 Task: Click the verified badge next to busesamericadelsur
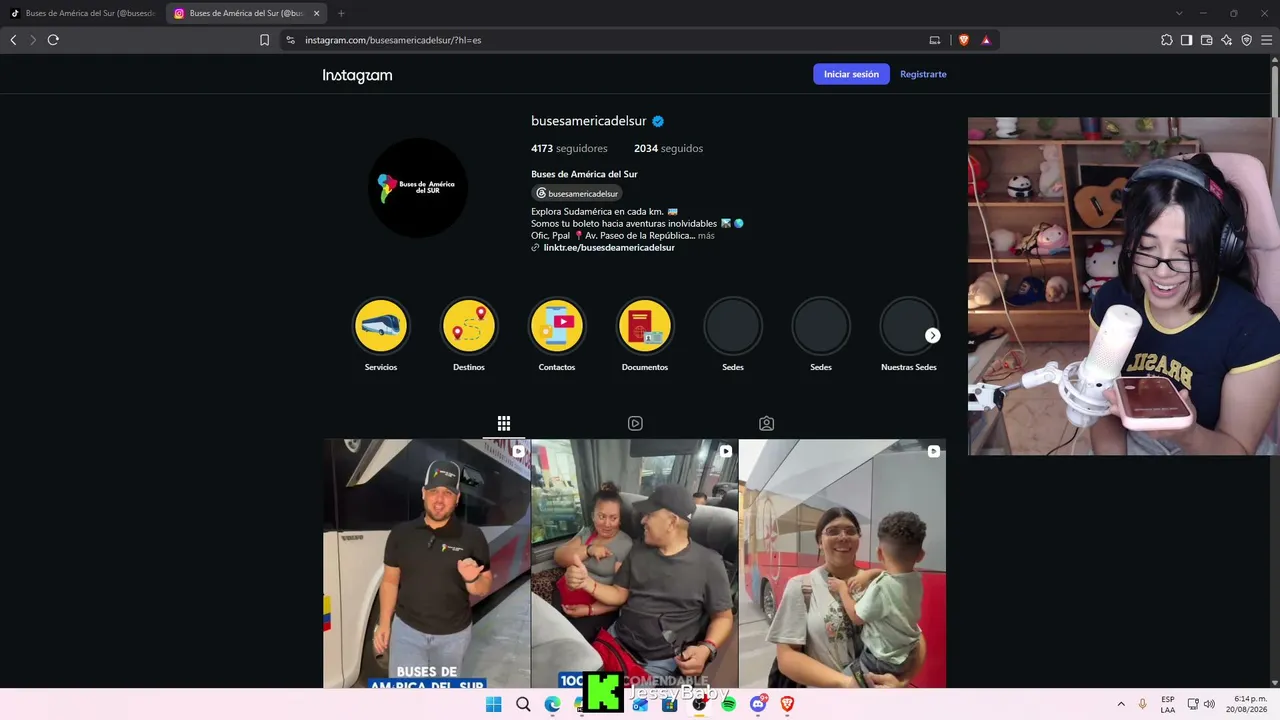tap(658, 121)
